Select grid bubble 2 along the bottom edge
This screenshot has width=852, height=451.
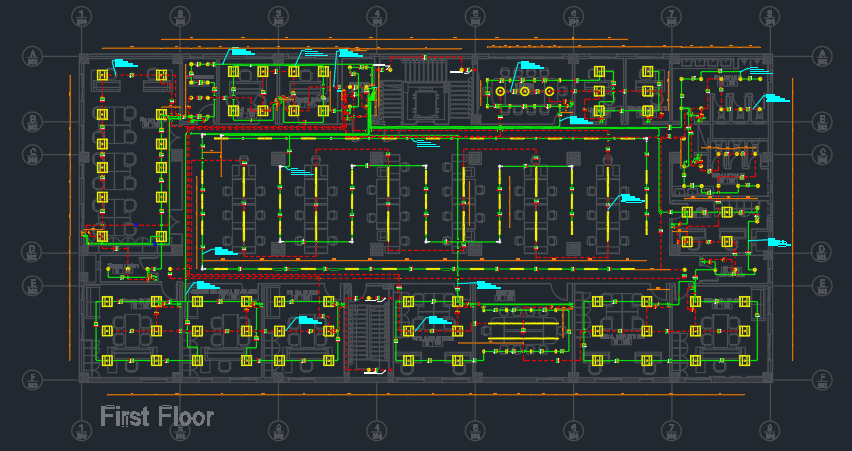pos(180,430)
